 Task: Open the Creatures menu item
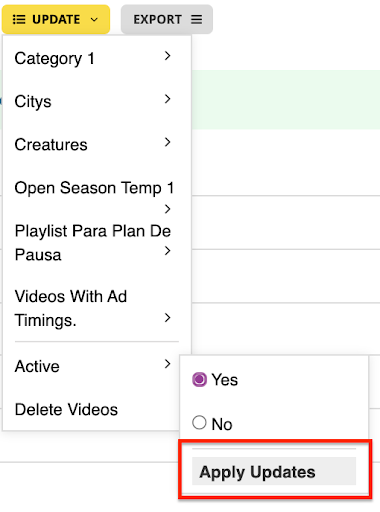click(x=51, y=145)
